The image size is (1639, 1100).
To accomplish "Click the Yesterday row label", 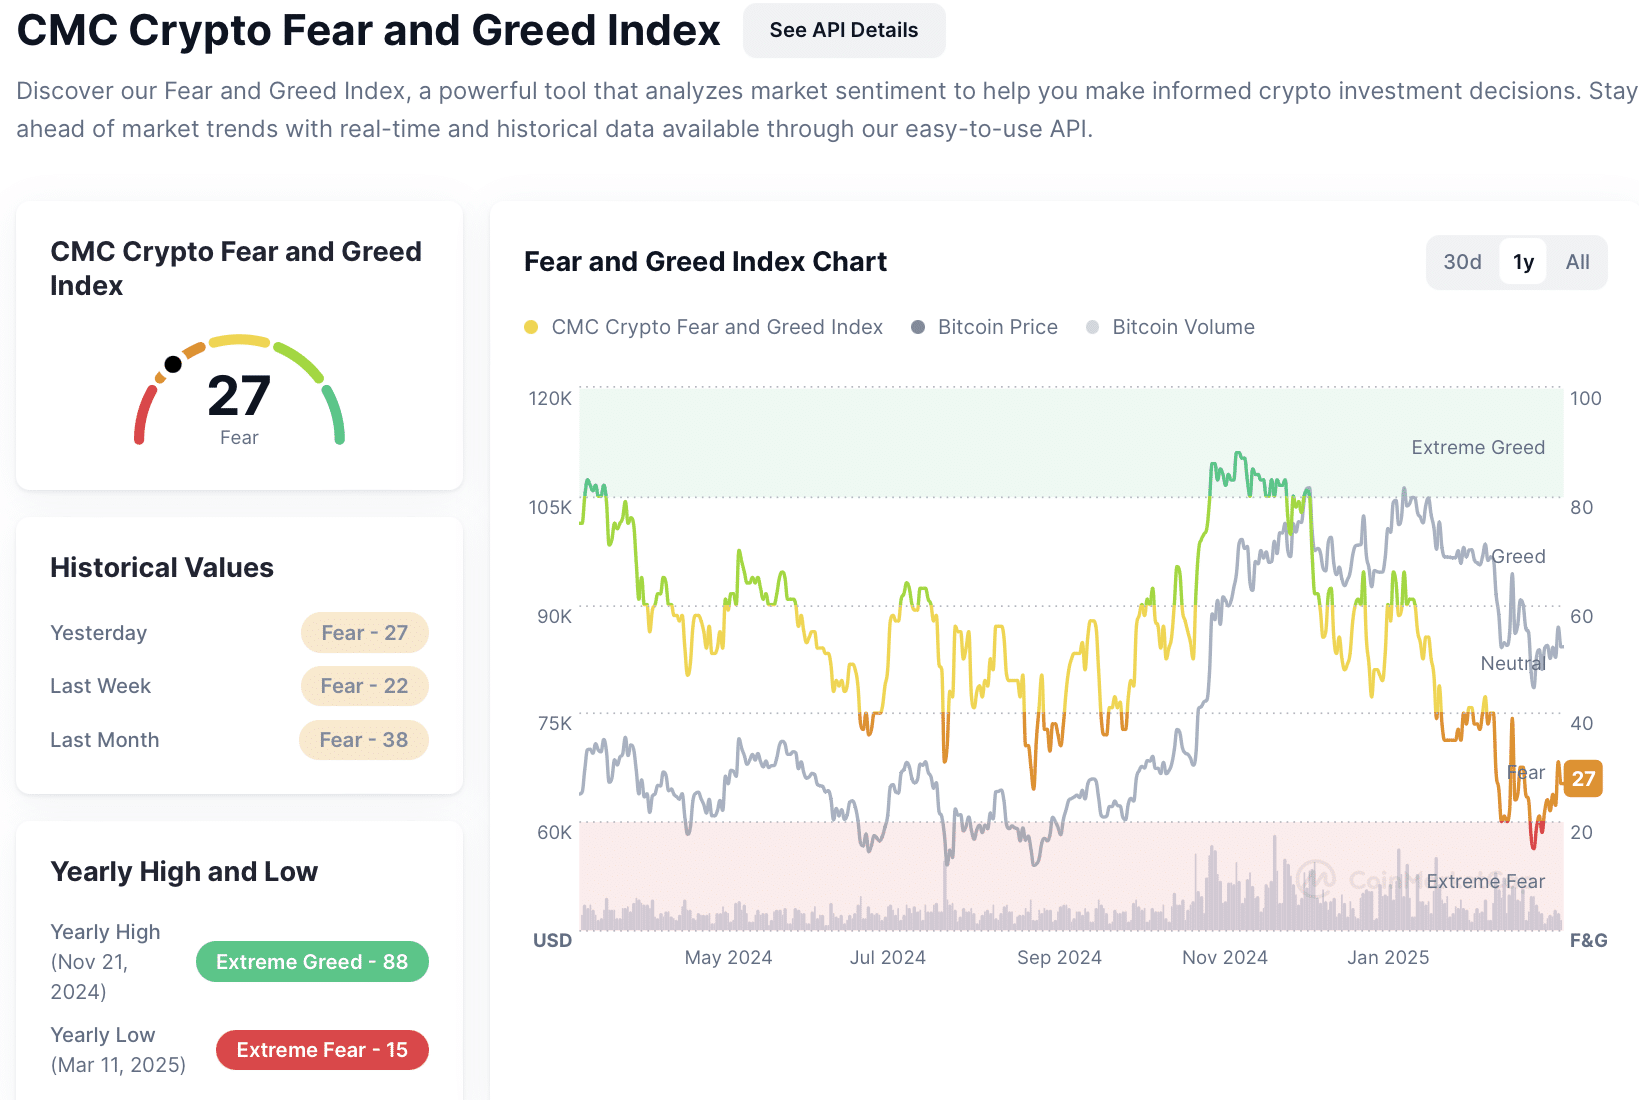I will (98, 633).
